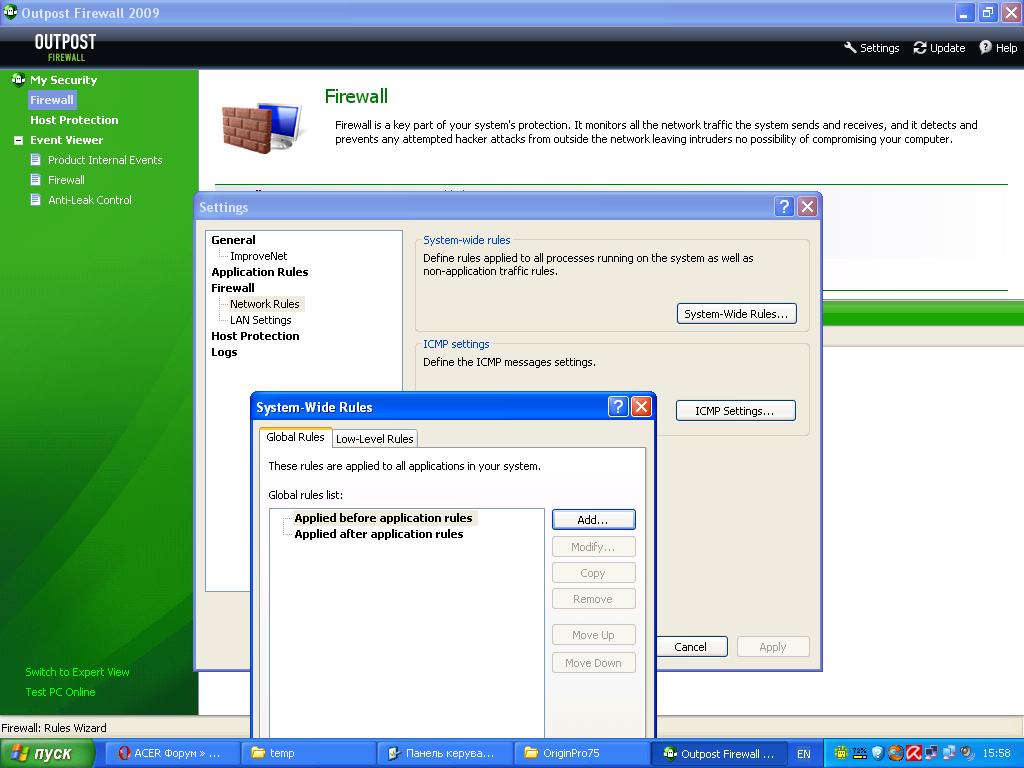
Task: Click the My Security icon in sidebar
Action: tap(18, 80)
